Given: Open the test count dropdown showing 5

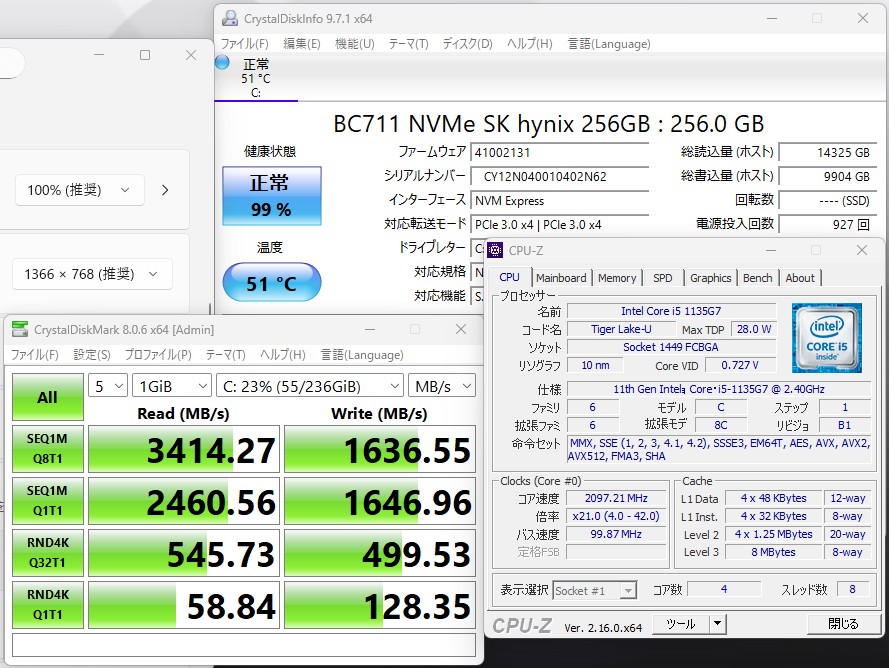Looking at the screenshot, I should pyautogui.click(x=108, y=386).
